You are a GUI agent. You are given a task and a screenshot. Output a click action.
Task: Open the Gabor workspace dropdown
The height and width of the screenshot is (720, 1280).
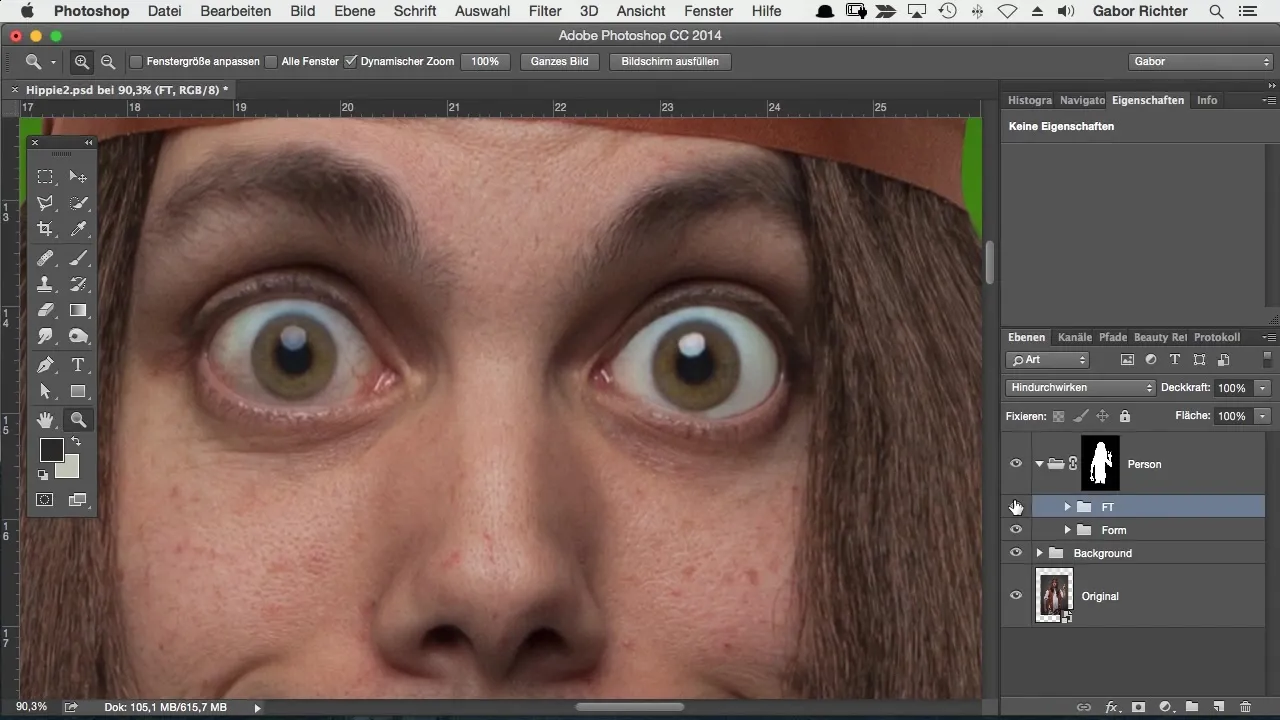coord(1199,62)
